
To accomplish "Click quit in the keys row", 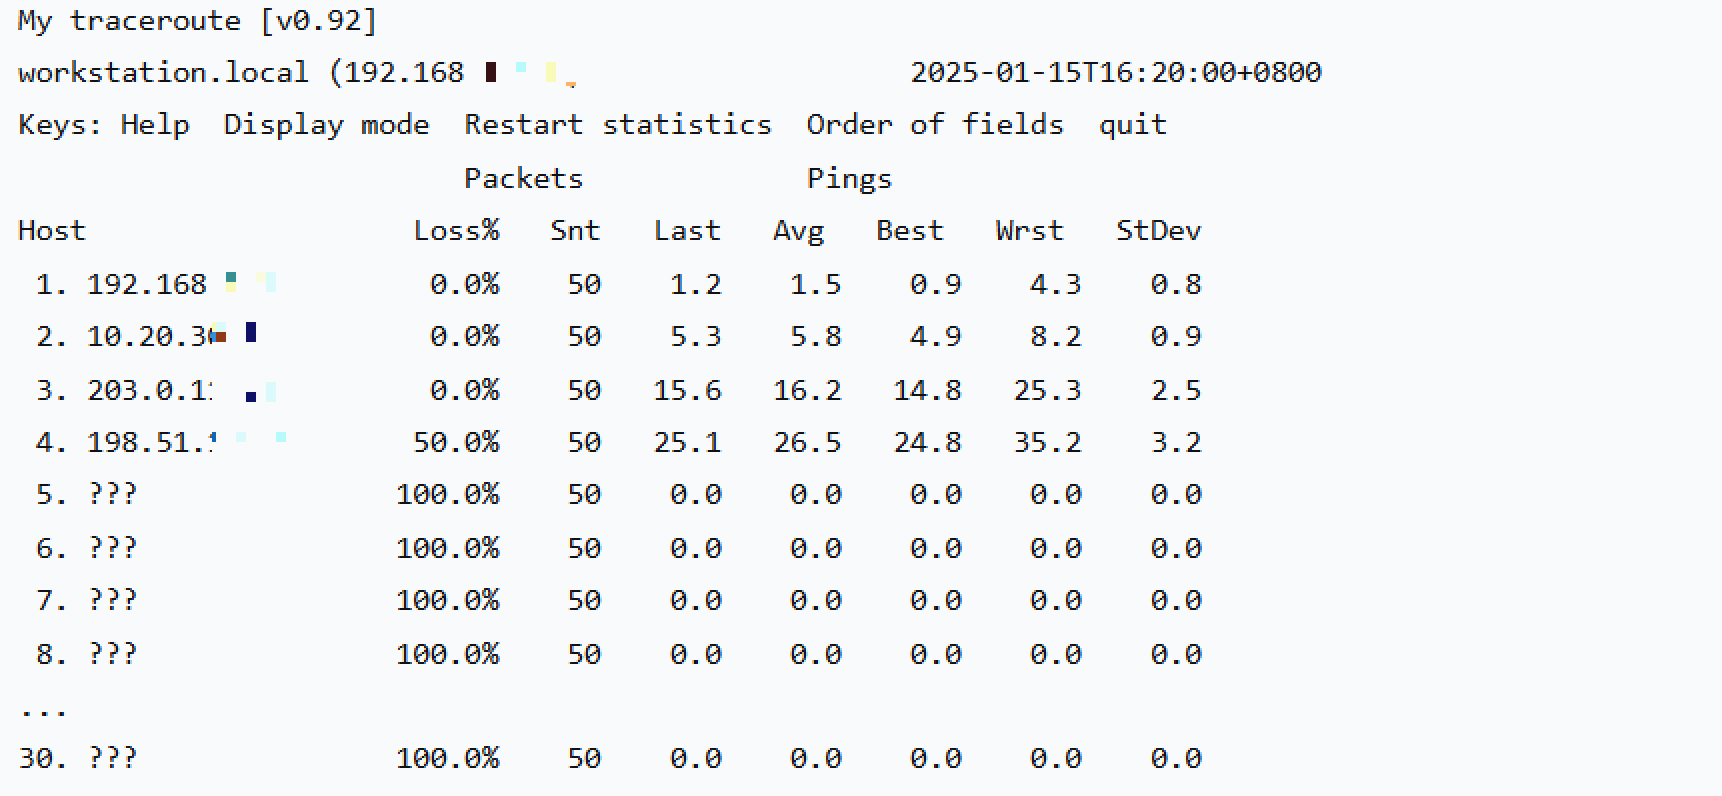I will (1132, 125).
